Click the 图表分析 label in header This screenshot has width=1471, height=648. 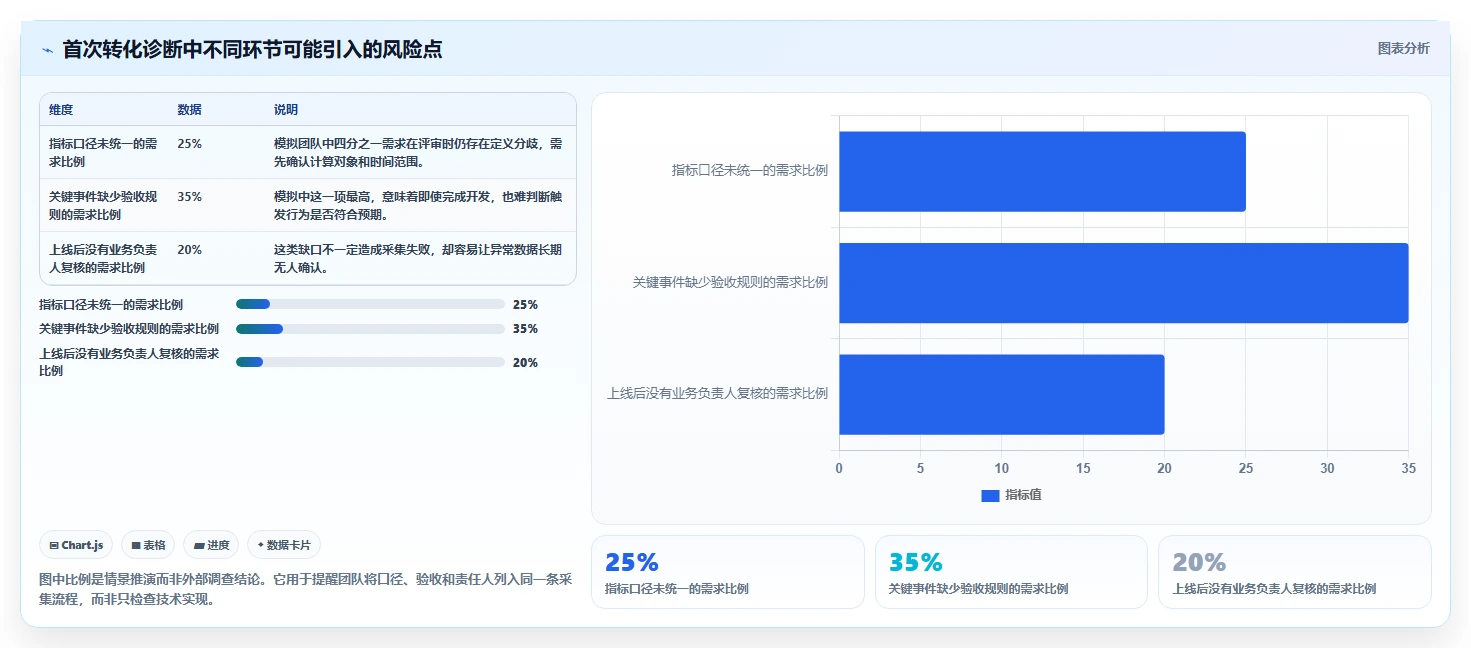[1403, 48]
